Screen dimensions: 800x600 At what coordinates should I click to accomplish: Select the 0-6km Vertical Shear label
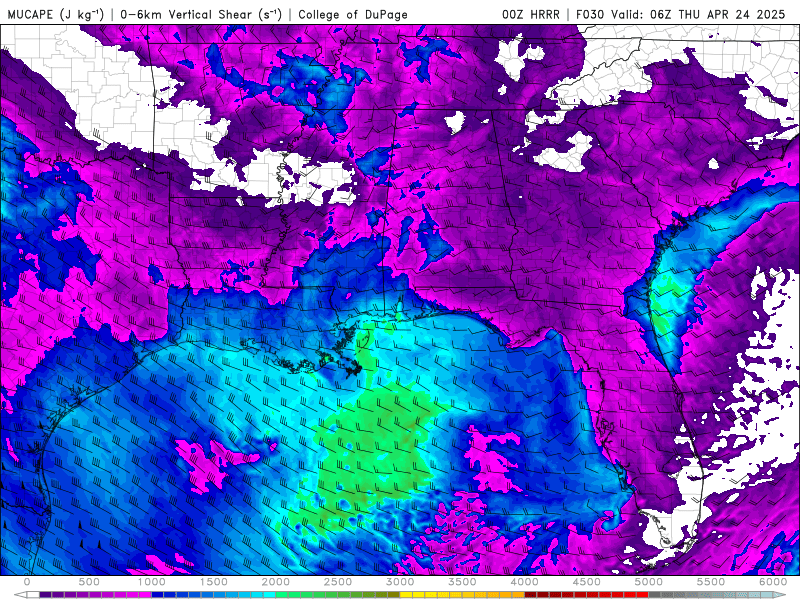coord(201,14)
